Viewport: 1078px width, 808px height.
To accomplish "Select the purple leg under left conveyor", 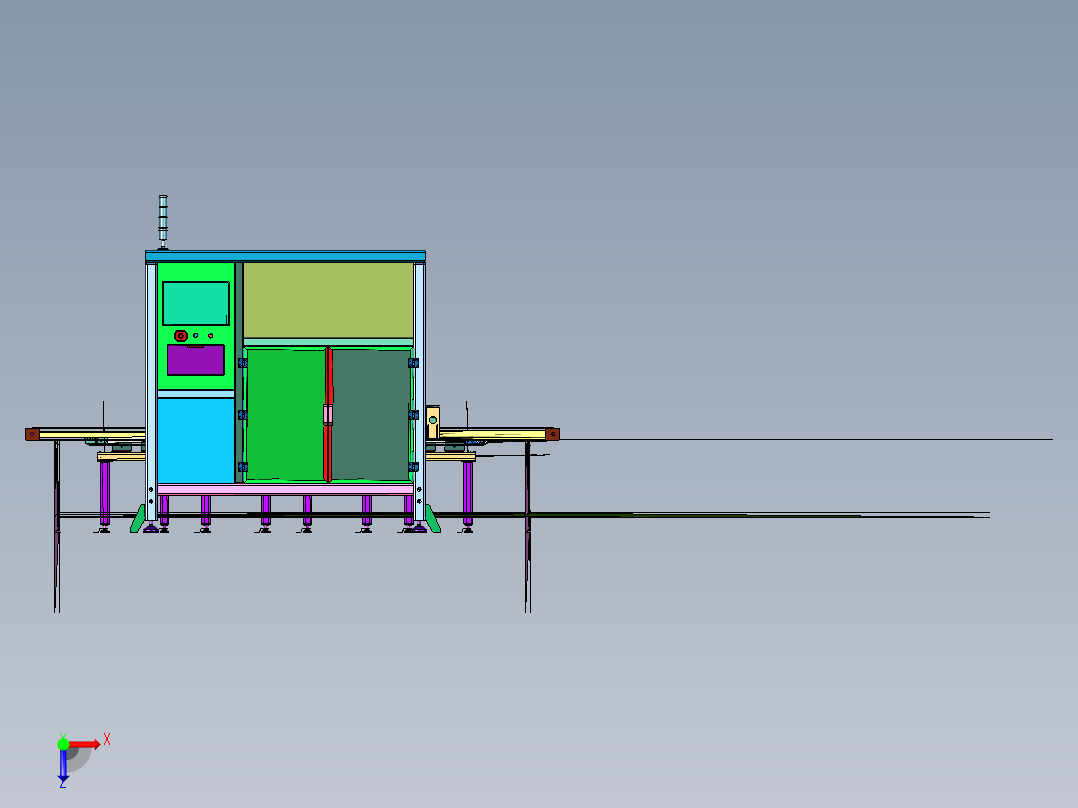I will (x=104, y=494).
